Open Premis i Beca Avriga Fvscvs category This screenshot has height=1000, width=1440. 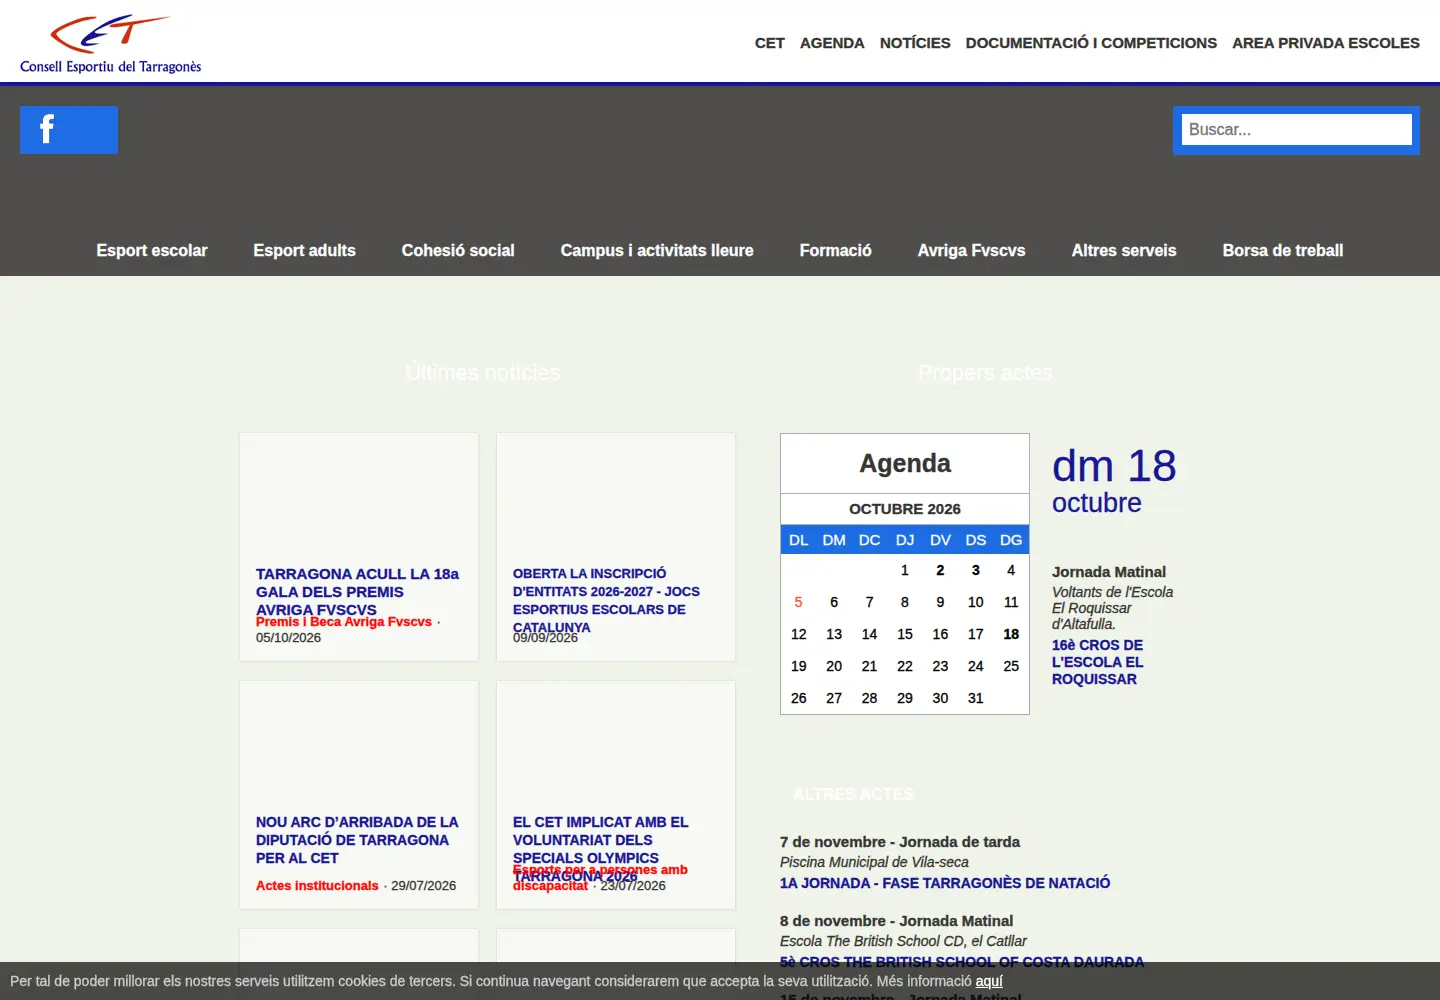click(x=344, y=622)
